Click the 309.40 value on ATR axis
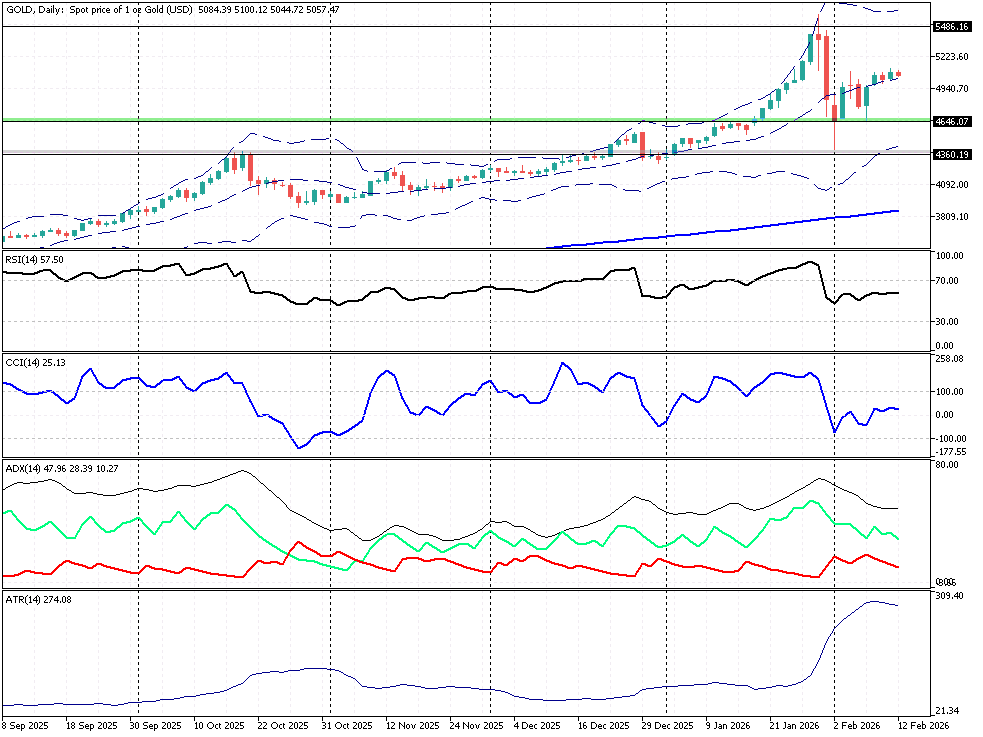 point(949,596)
